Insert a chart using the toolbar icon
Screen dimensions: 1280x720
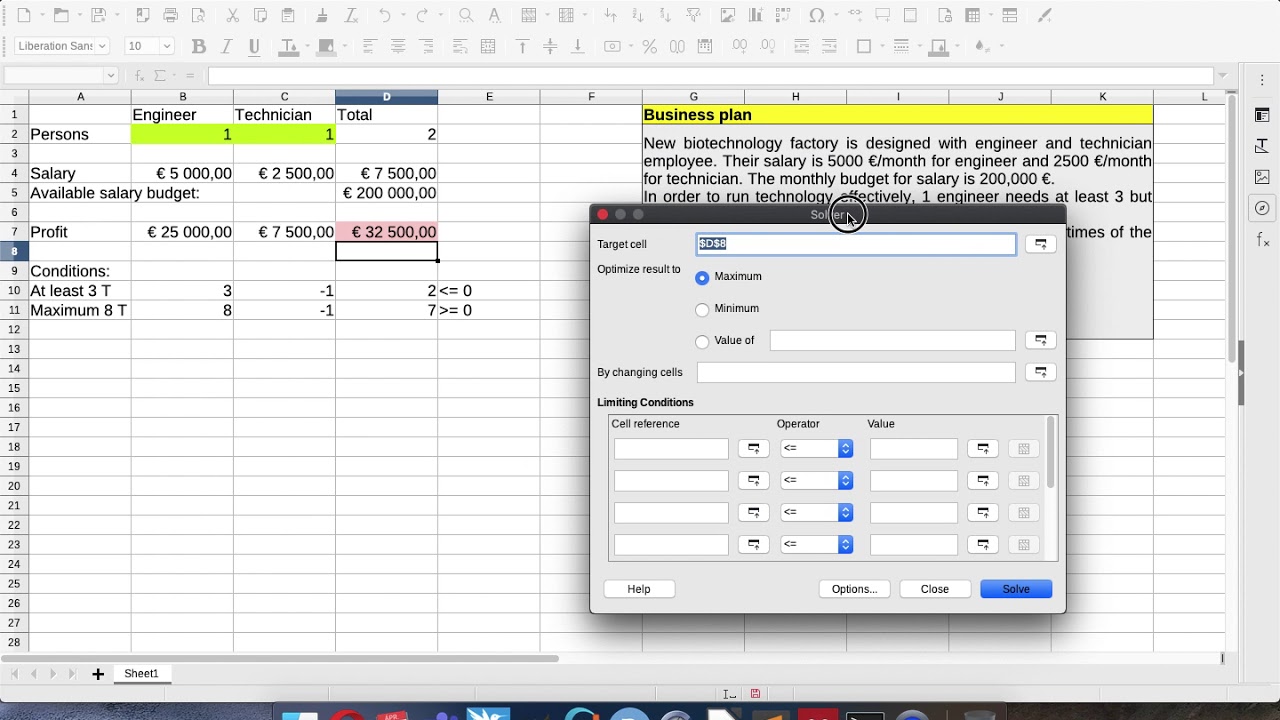tap(756, 16)
